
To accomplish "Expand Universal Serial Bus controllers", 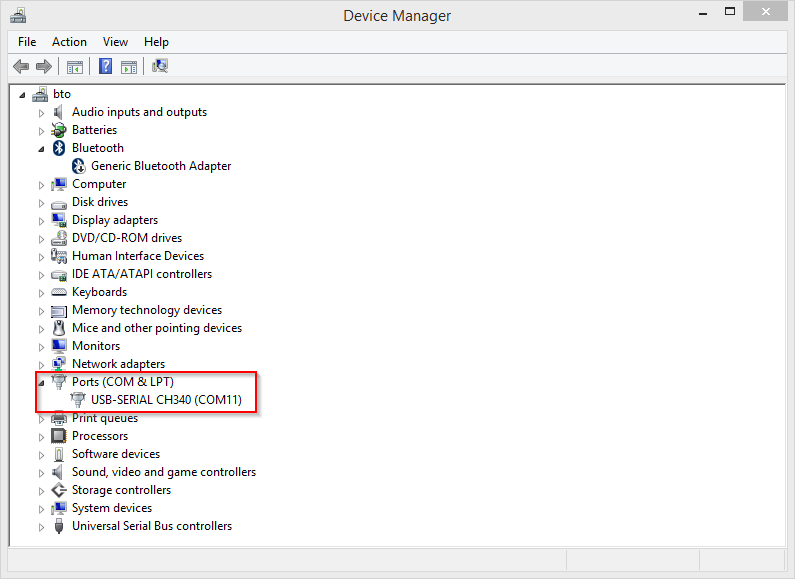I will tap(42, 527).
